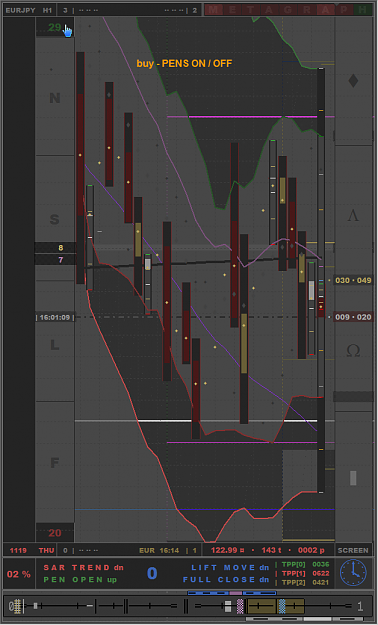This screenshot has height=625, width=378.
Task: Click the 0002 p value
Action: click(310, 550)
